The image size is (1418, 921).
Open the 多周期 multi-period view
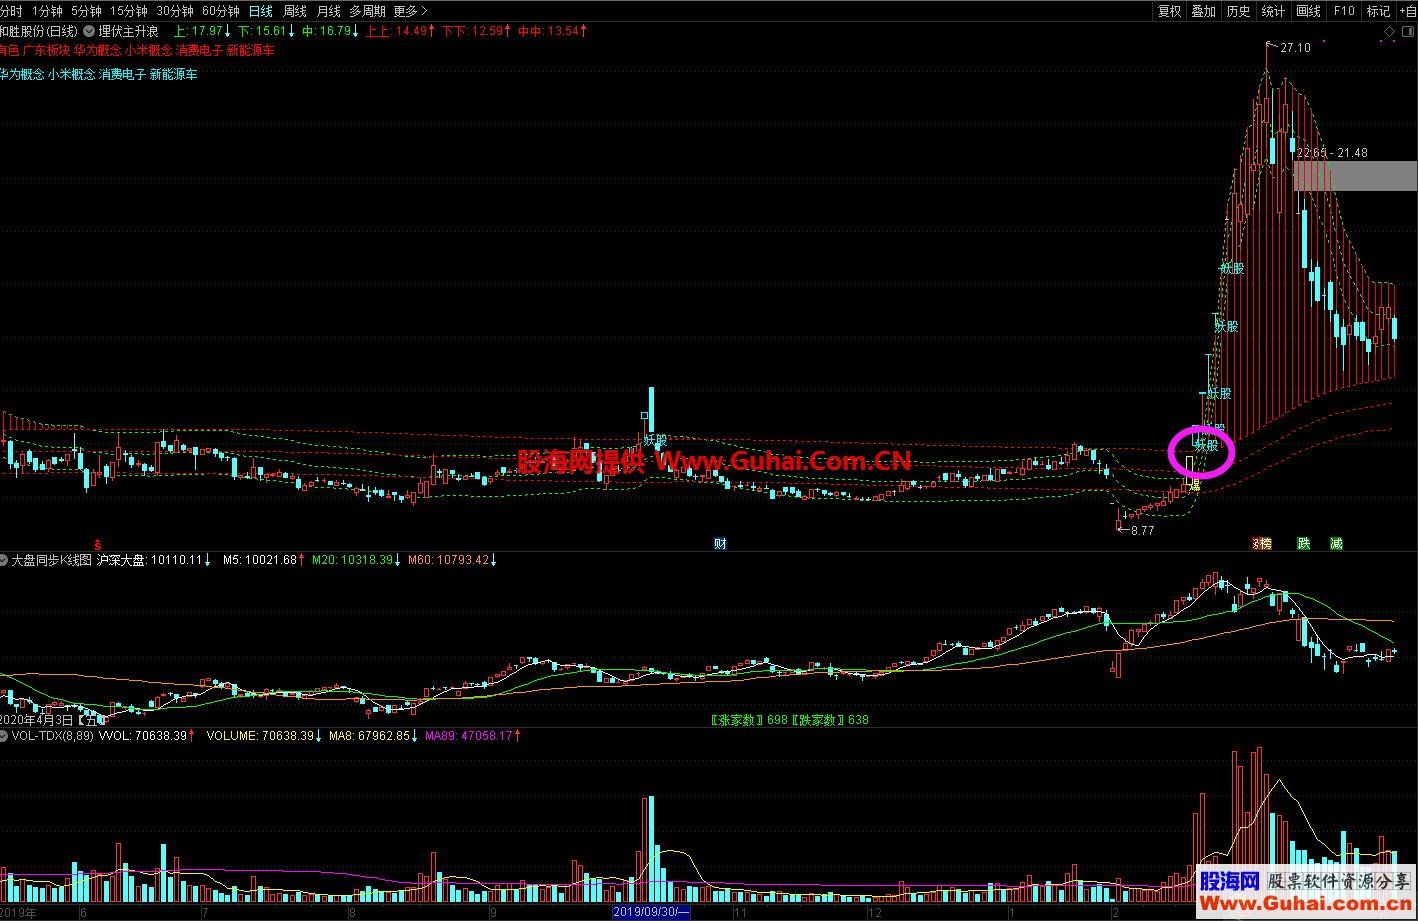coord(367,11)
